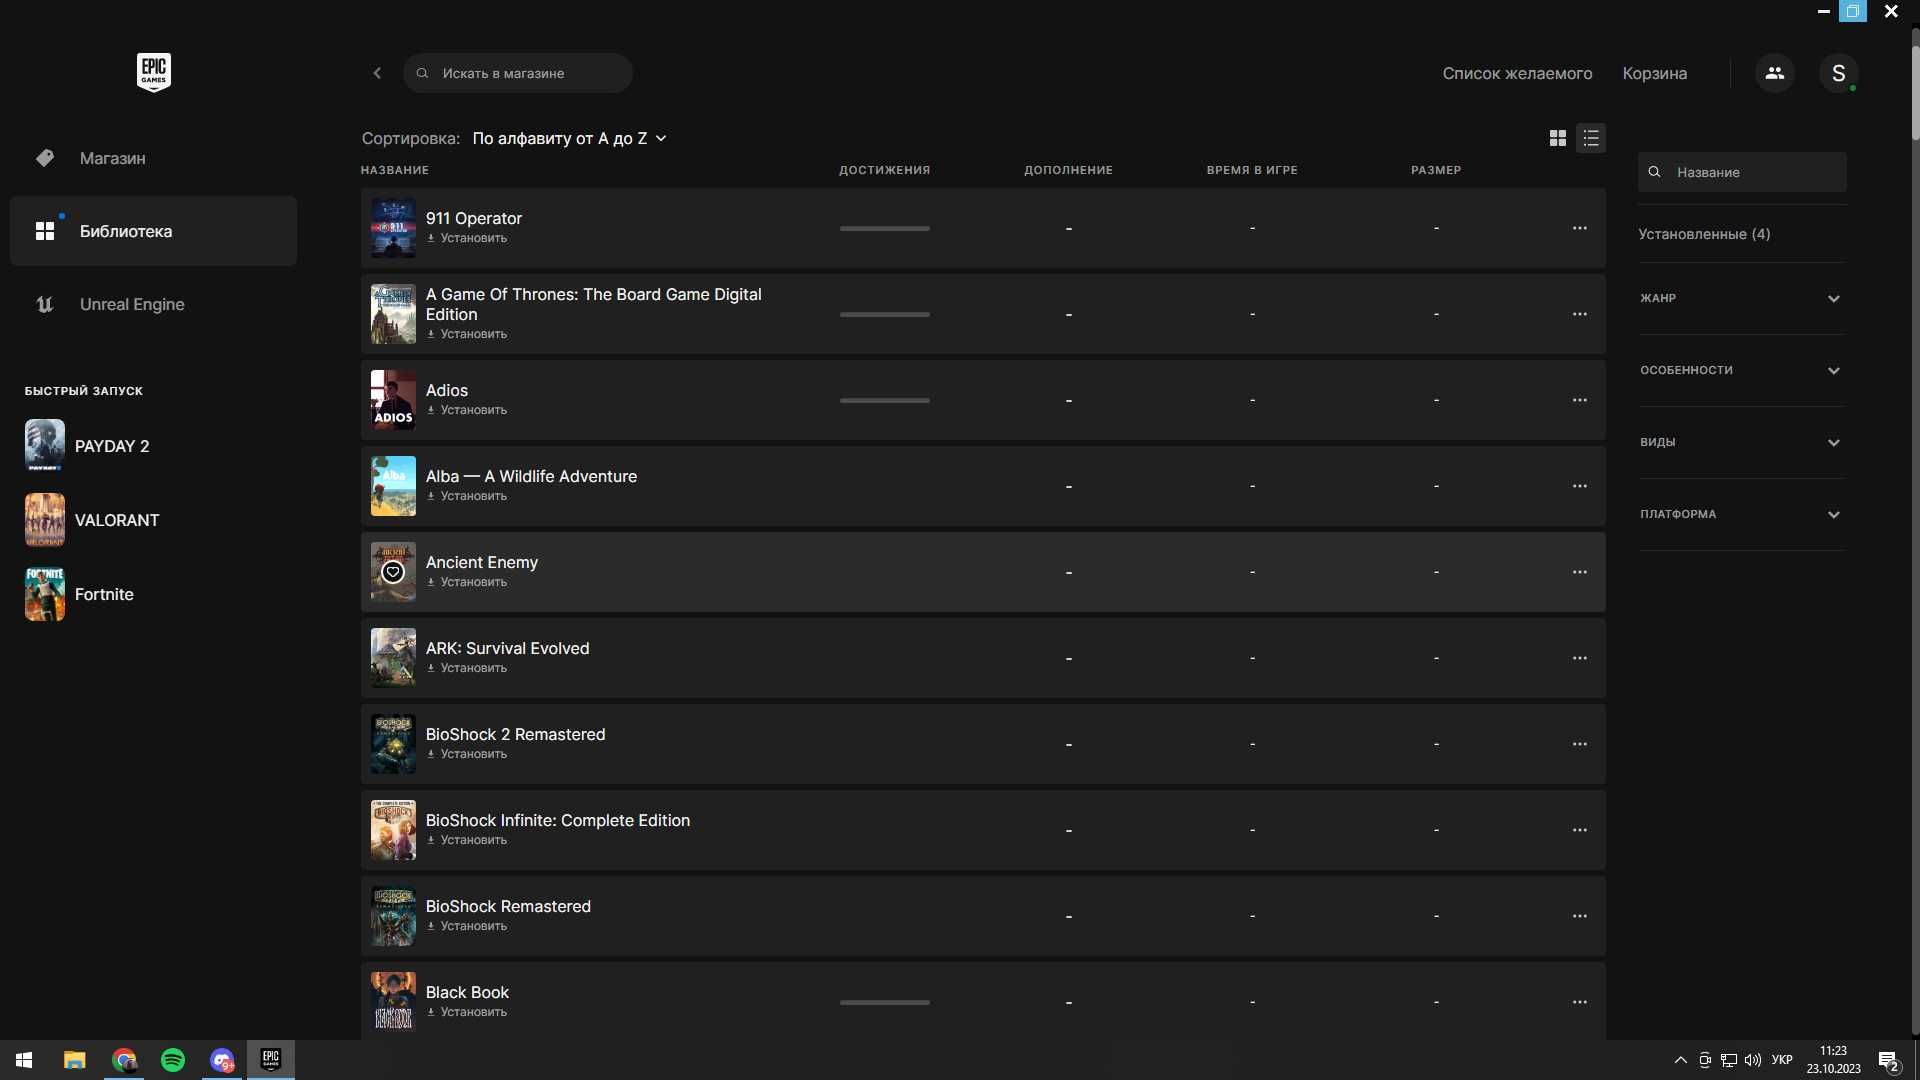Open the wishlist (Список желаемого)

1517,73
